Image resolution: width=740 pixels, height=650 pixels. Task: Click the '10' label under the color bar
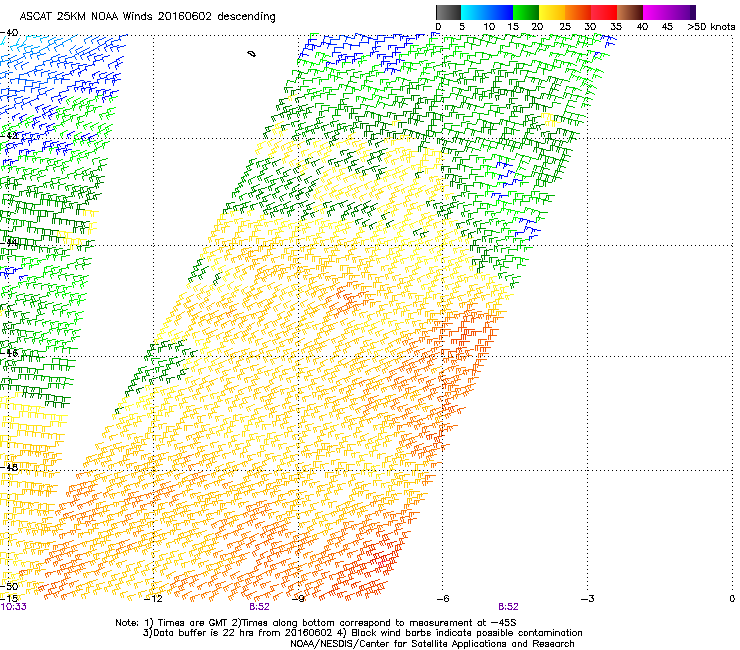489,26
